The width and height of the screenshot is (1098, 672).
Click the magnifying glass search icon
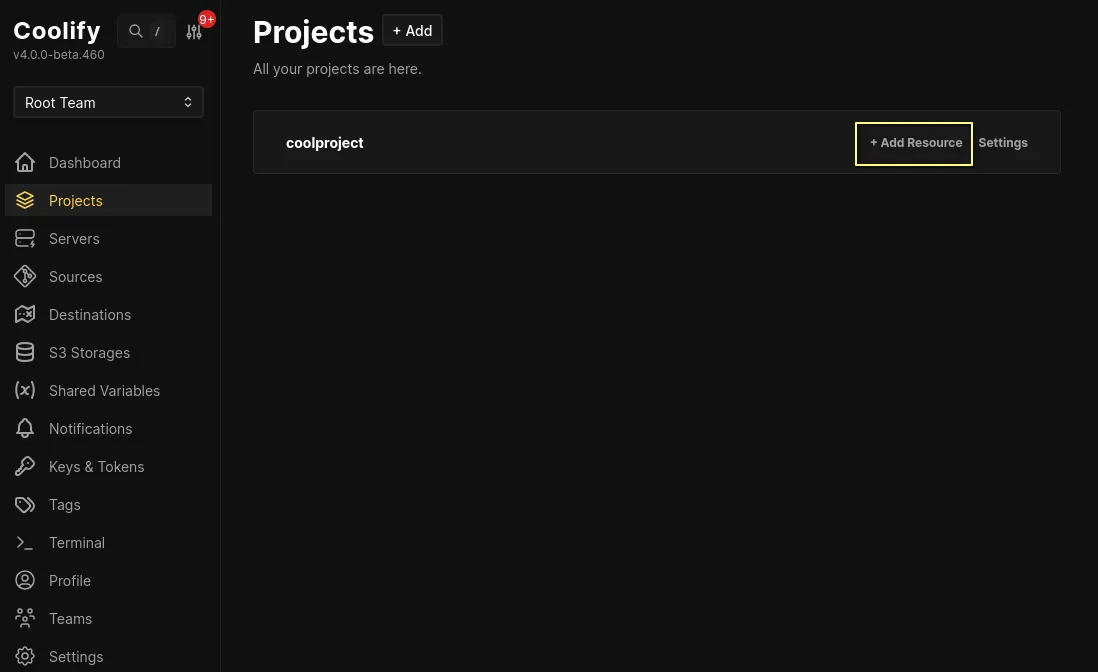pos(136,31)
